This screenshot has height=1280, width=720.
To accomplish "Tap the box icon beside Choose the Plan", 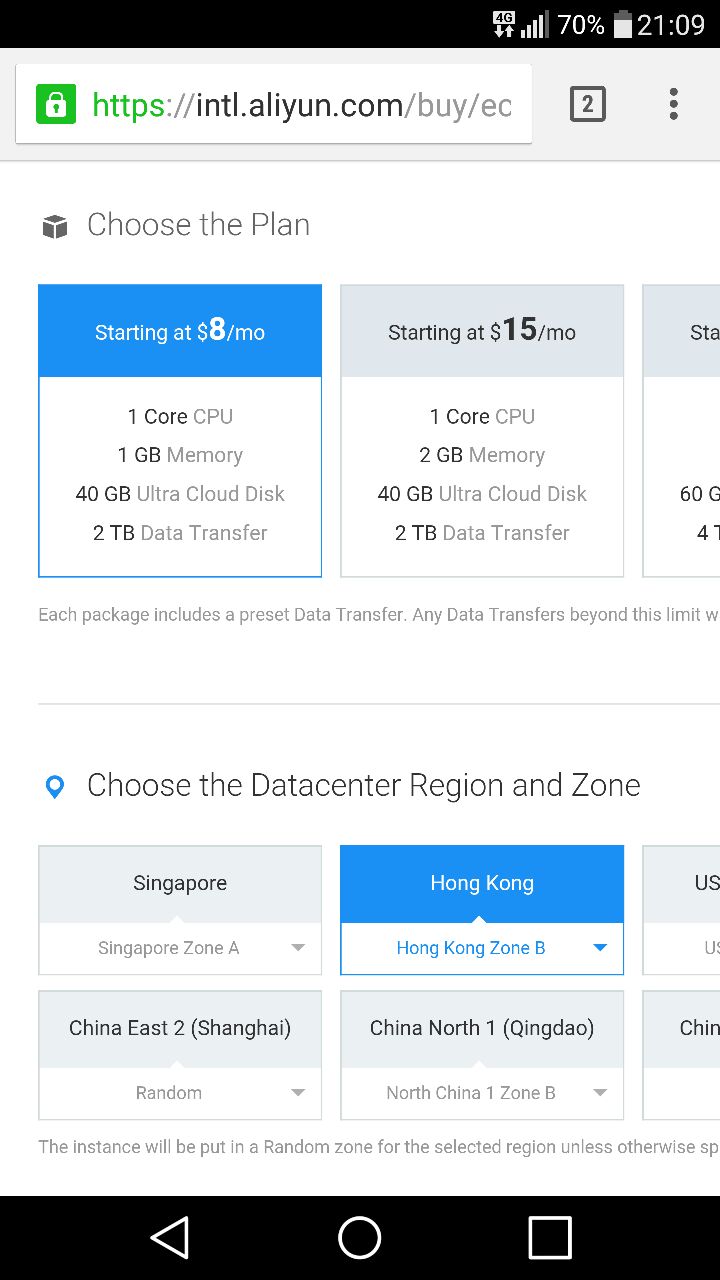I will pyautogui.click(x=55, y=227).
